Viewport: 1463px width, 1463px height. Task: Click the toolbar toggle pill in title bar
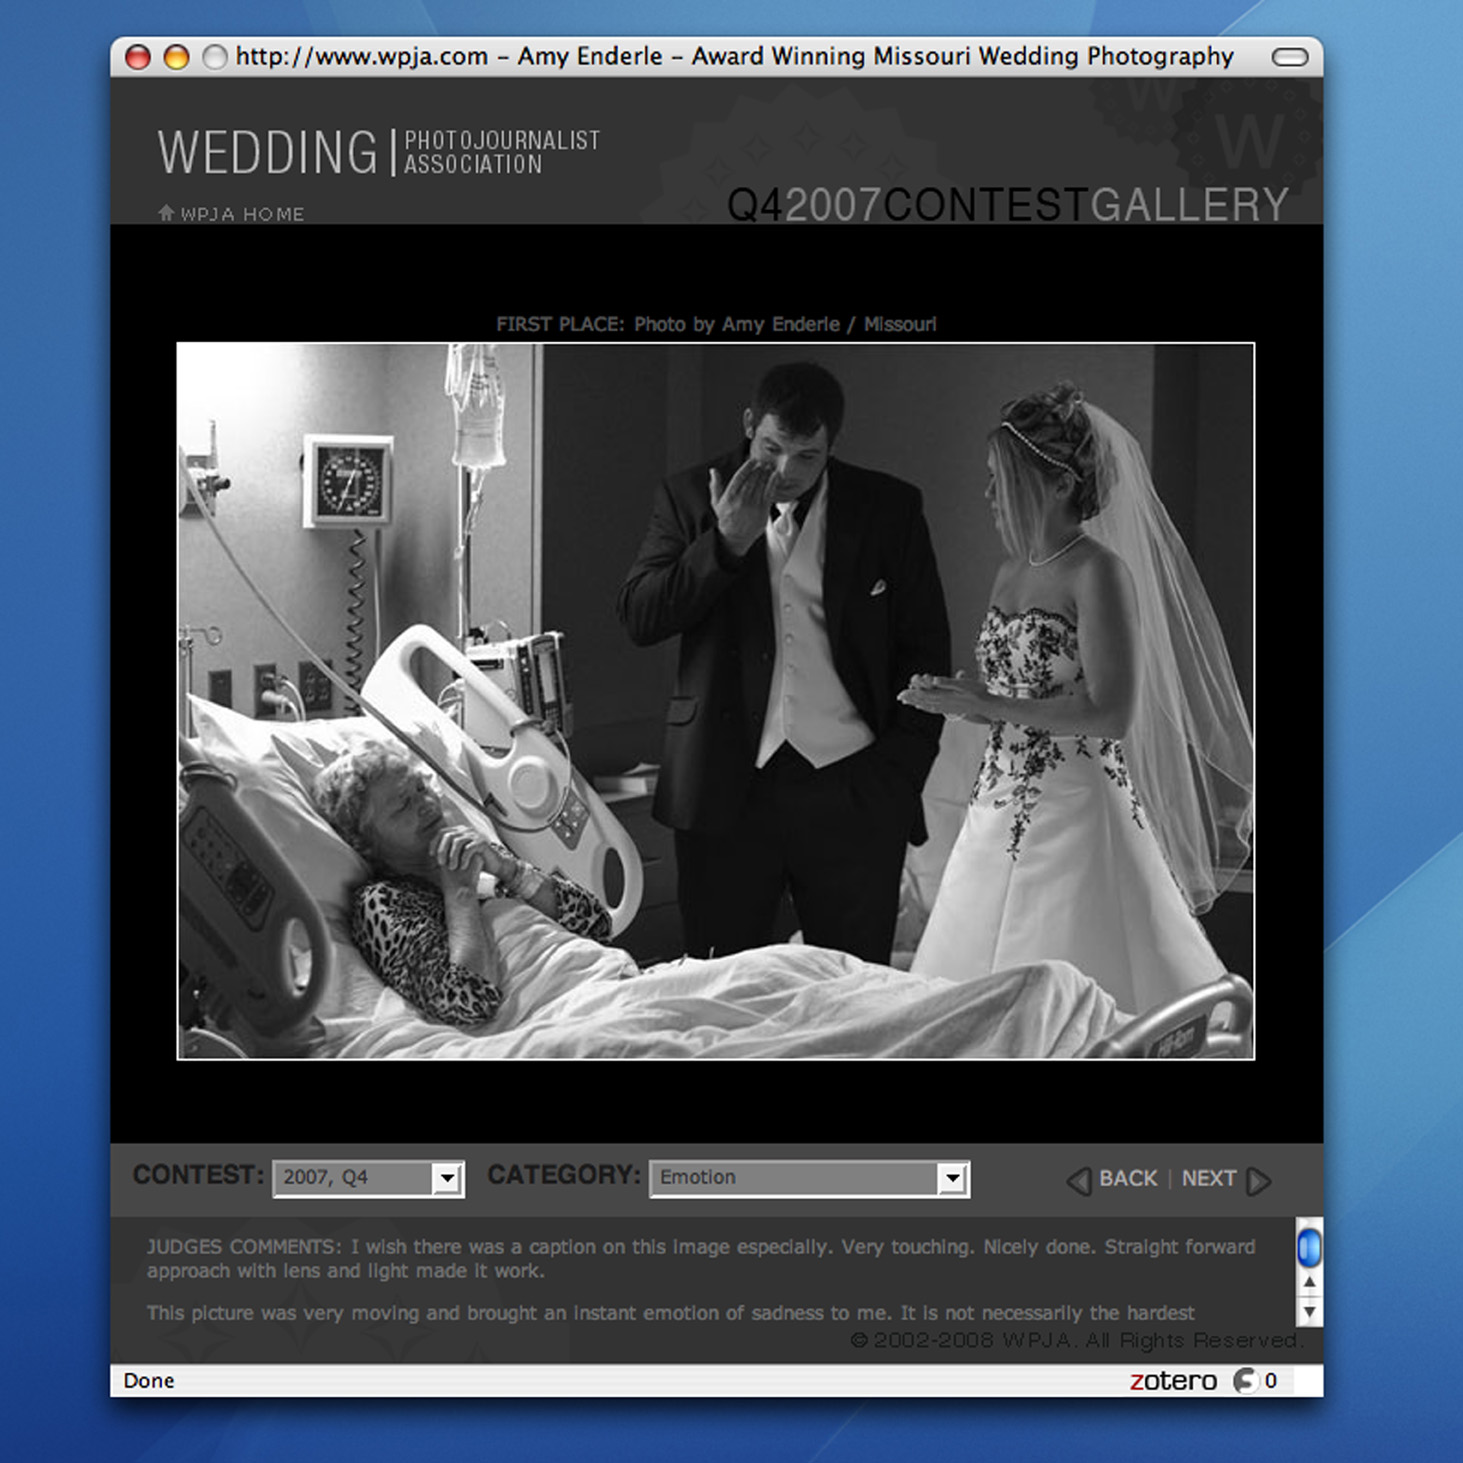[x=1290, y=57]
